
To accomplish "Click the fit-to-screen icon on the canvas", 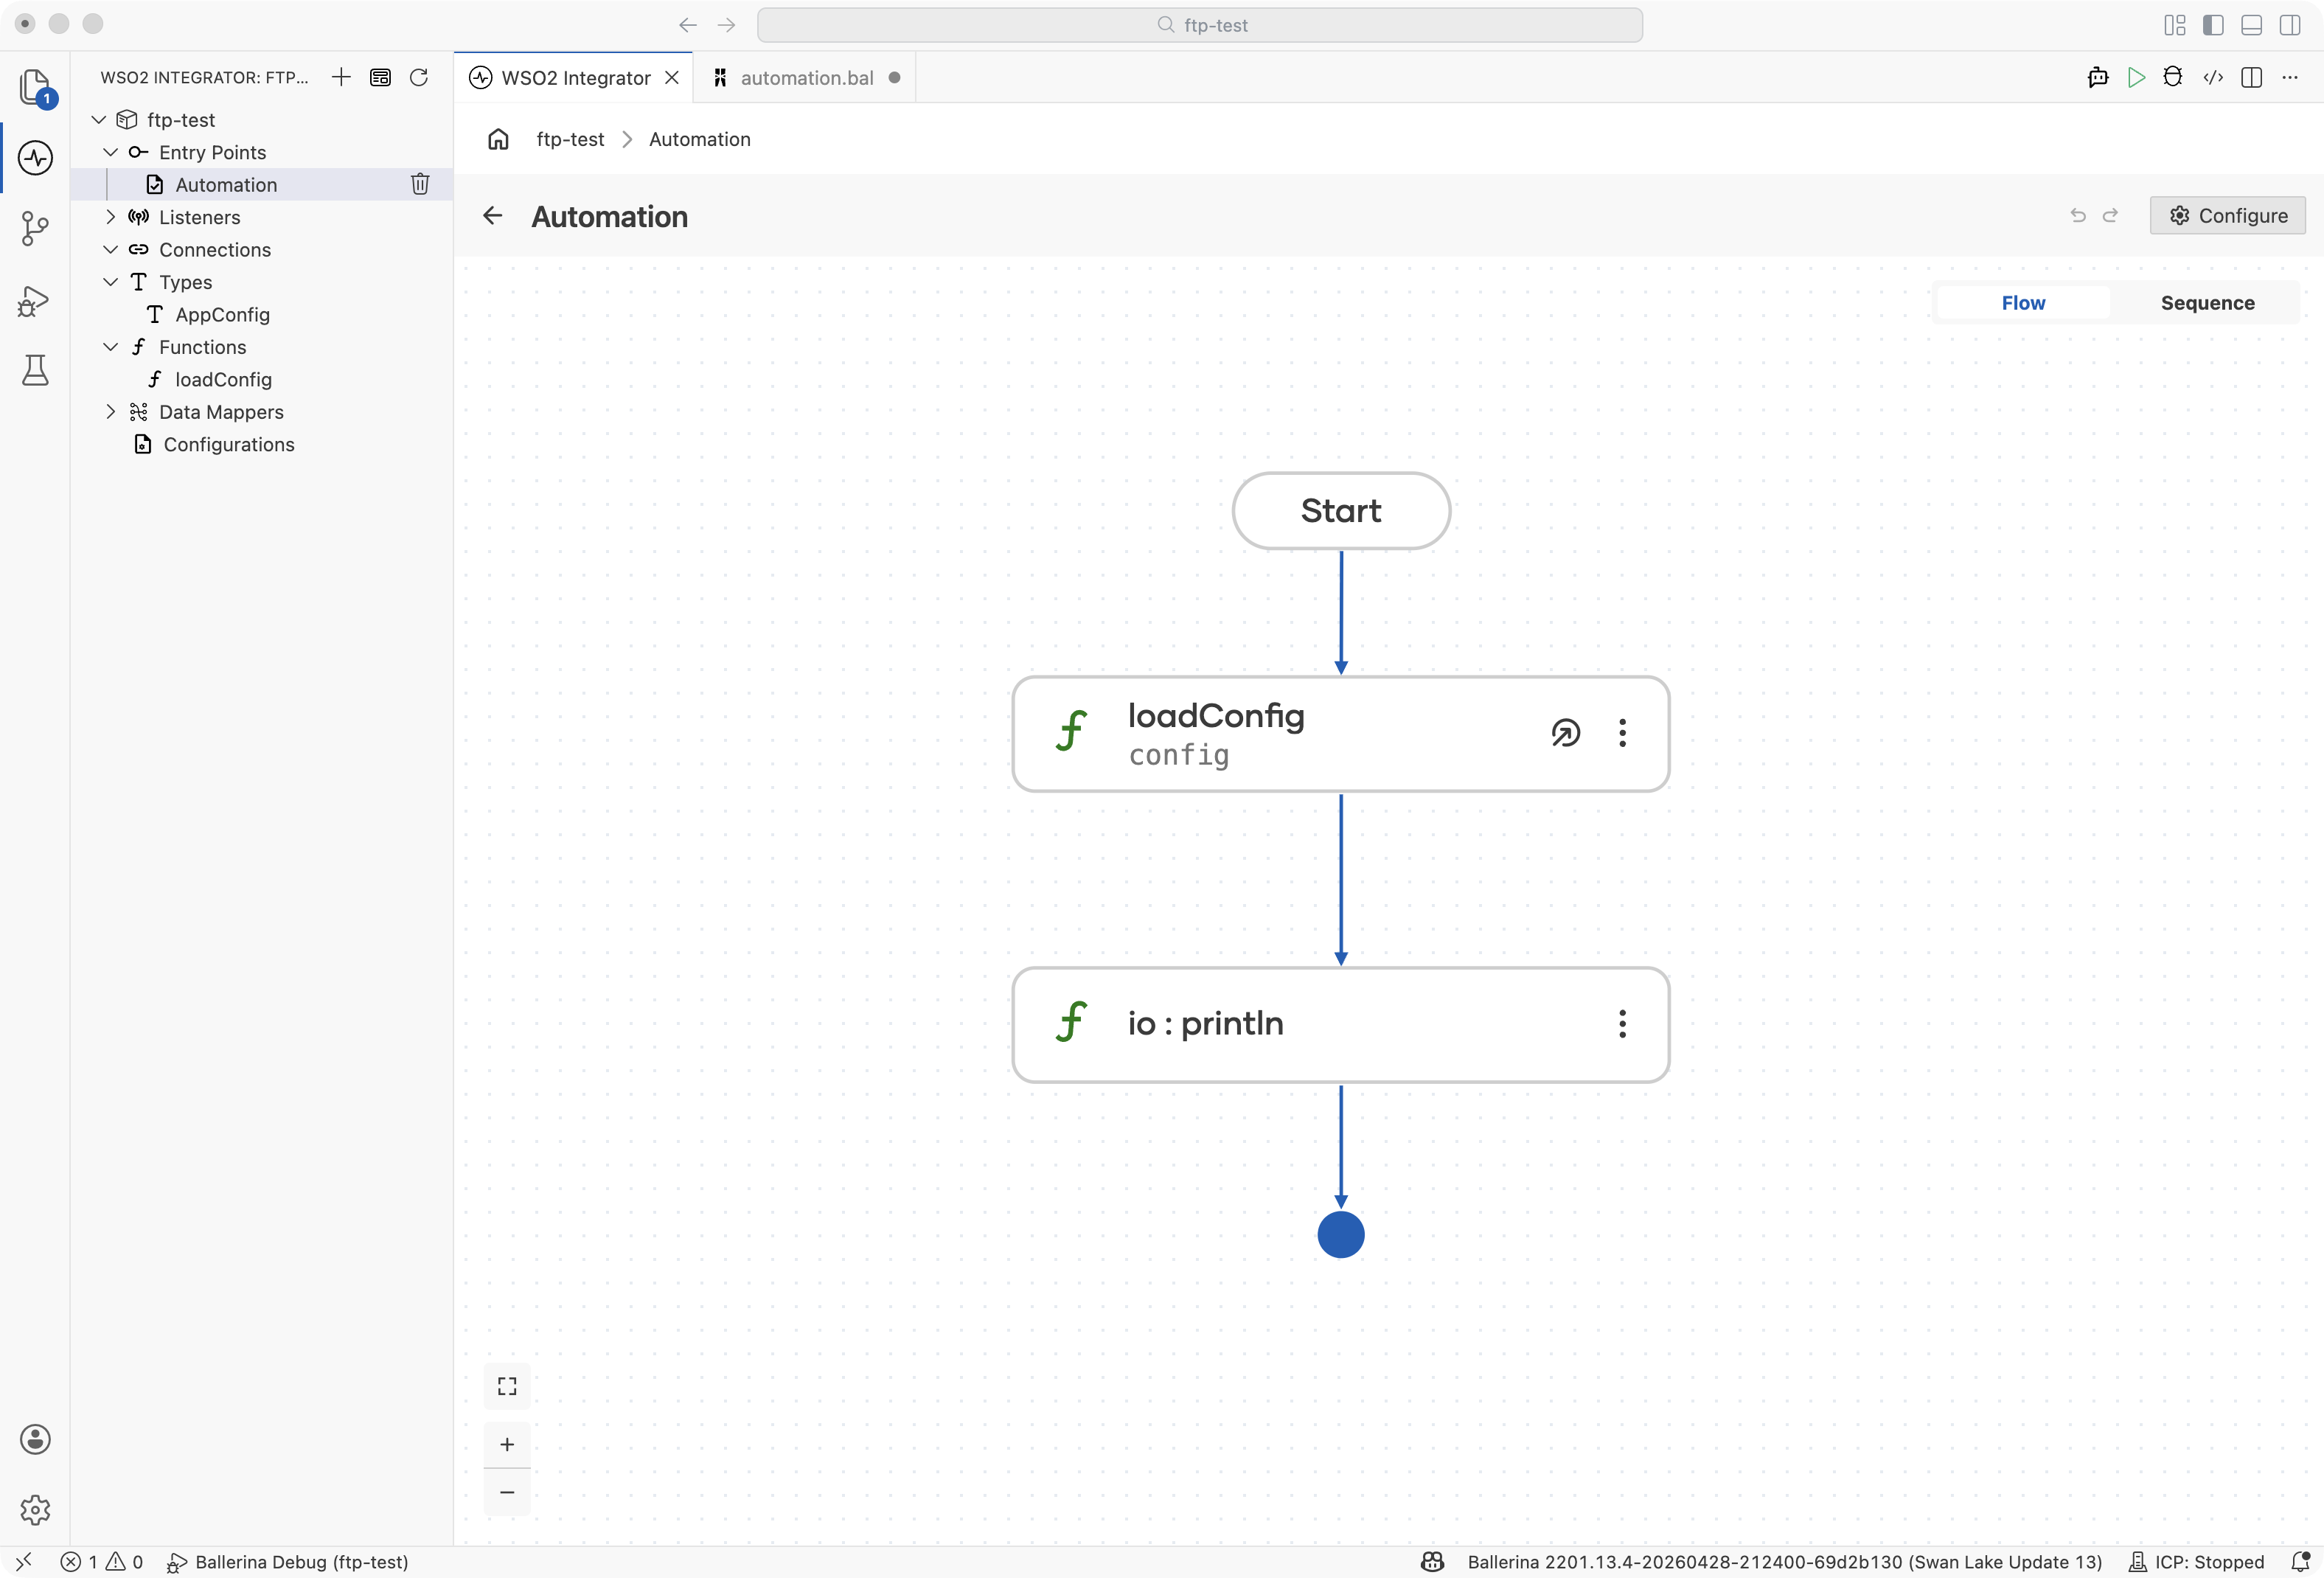I will (x=507, y=1386).
